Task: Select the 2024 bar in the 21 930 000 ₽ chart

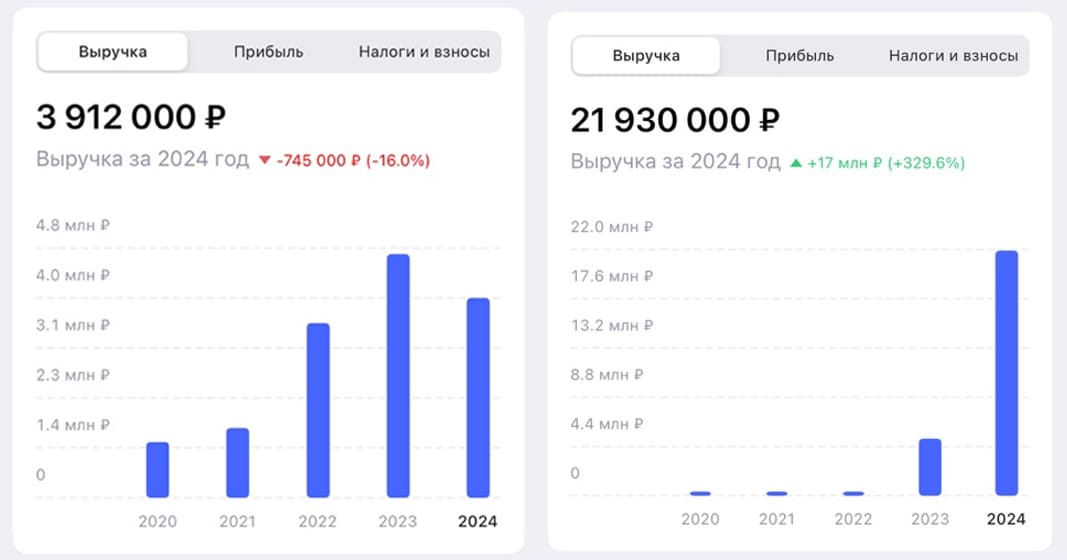Action: click(x=1006, y=372)
